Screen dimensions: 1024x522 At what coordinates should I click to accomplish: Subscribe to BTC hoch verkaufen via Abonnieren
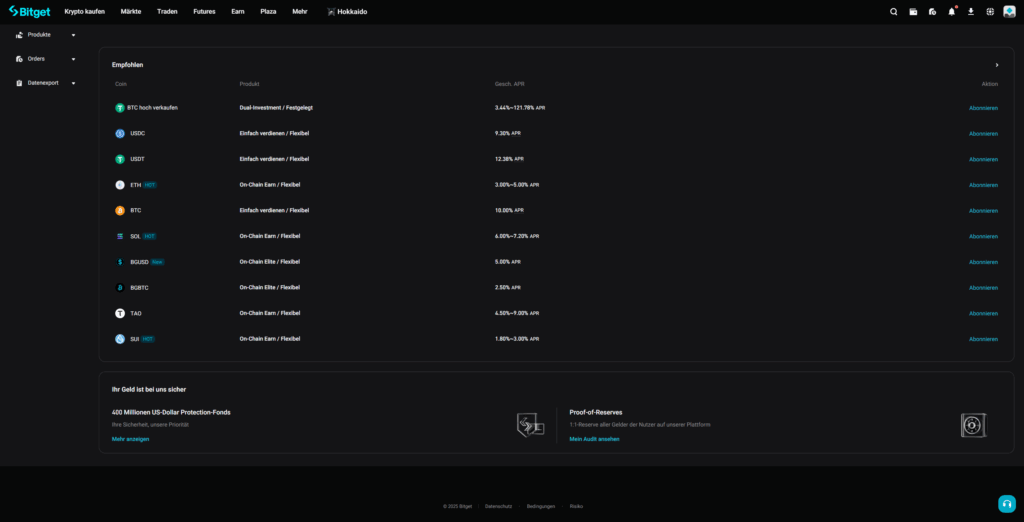tap(983, 108)
